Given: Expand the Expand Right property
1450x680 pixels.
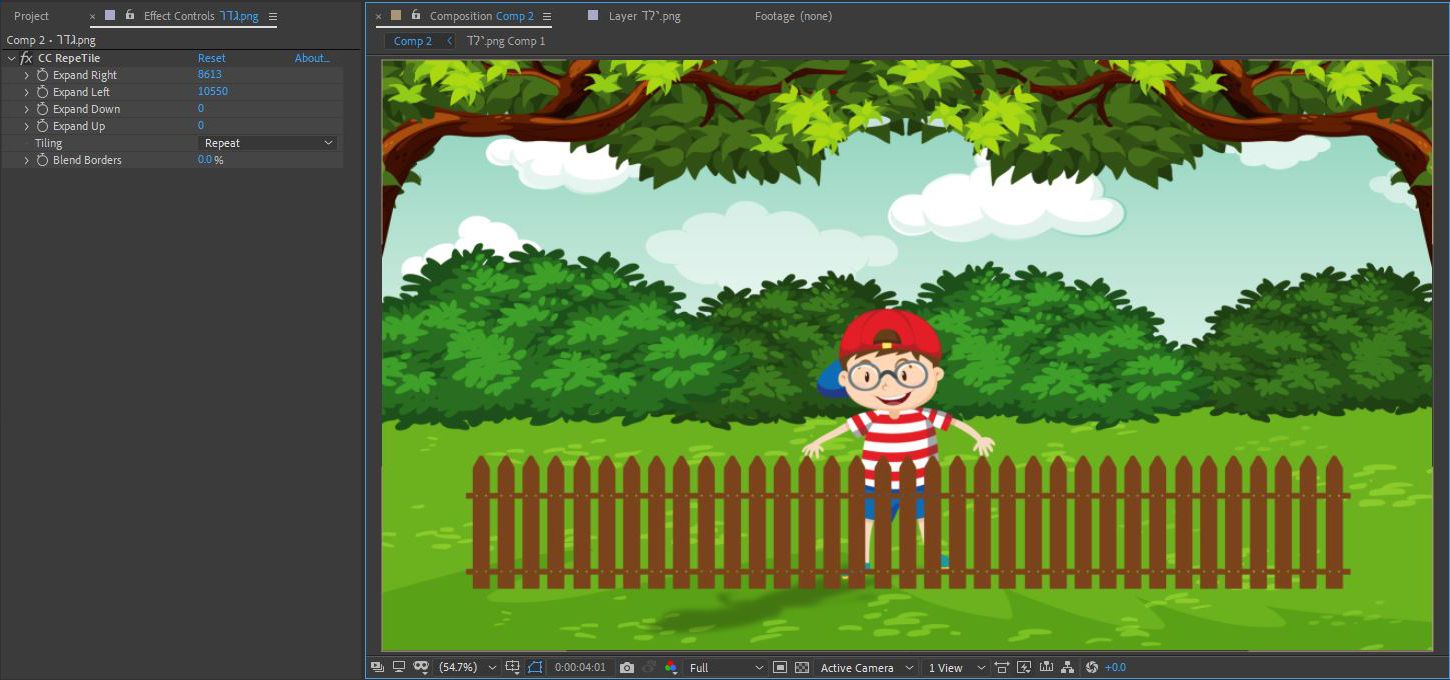Looking at the screenshot, I should (27, 75).
